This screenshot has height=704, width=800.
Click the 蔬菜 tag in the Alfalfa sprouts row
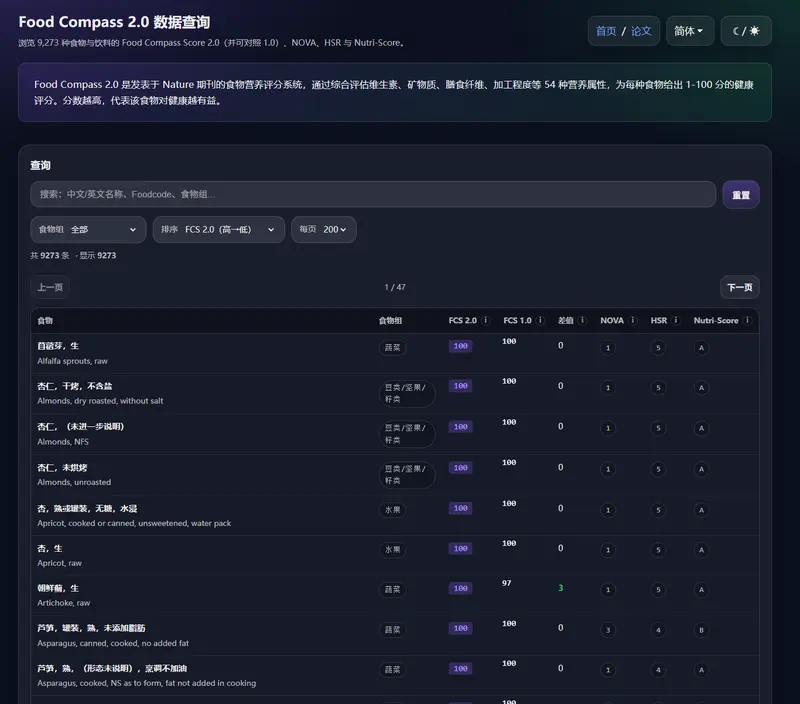[393, 348]
